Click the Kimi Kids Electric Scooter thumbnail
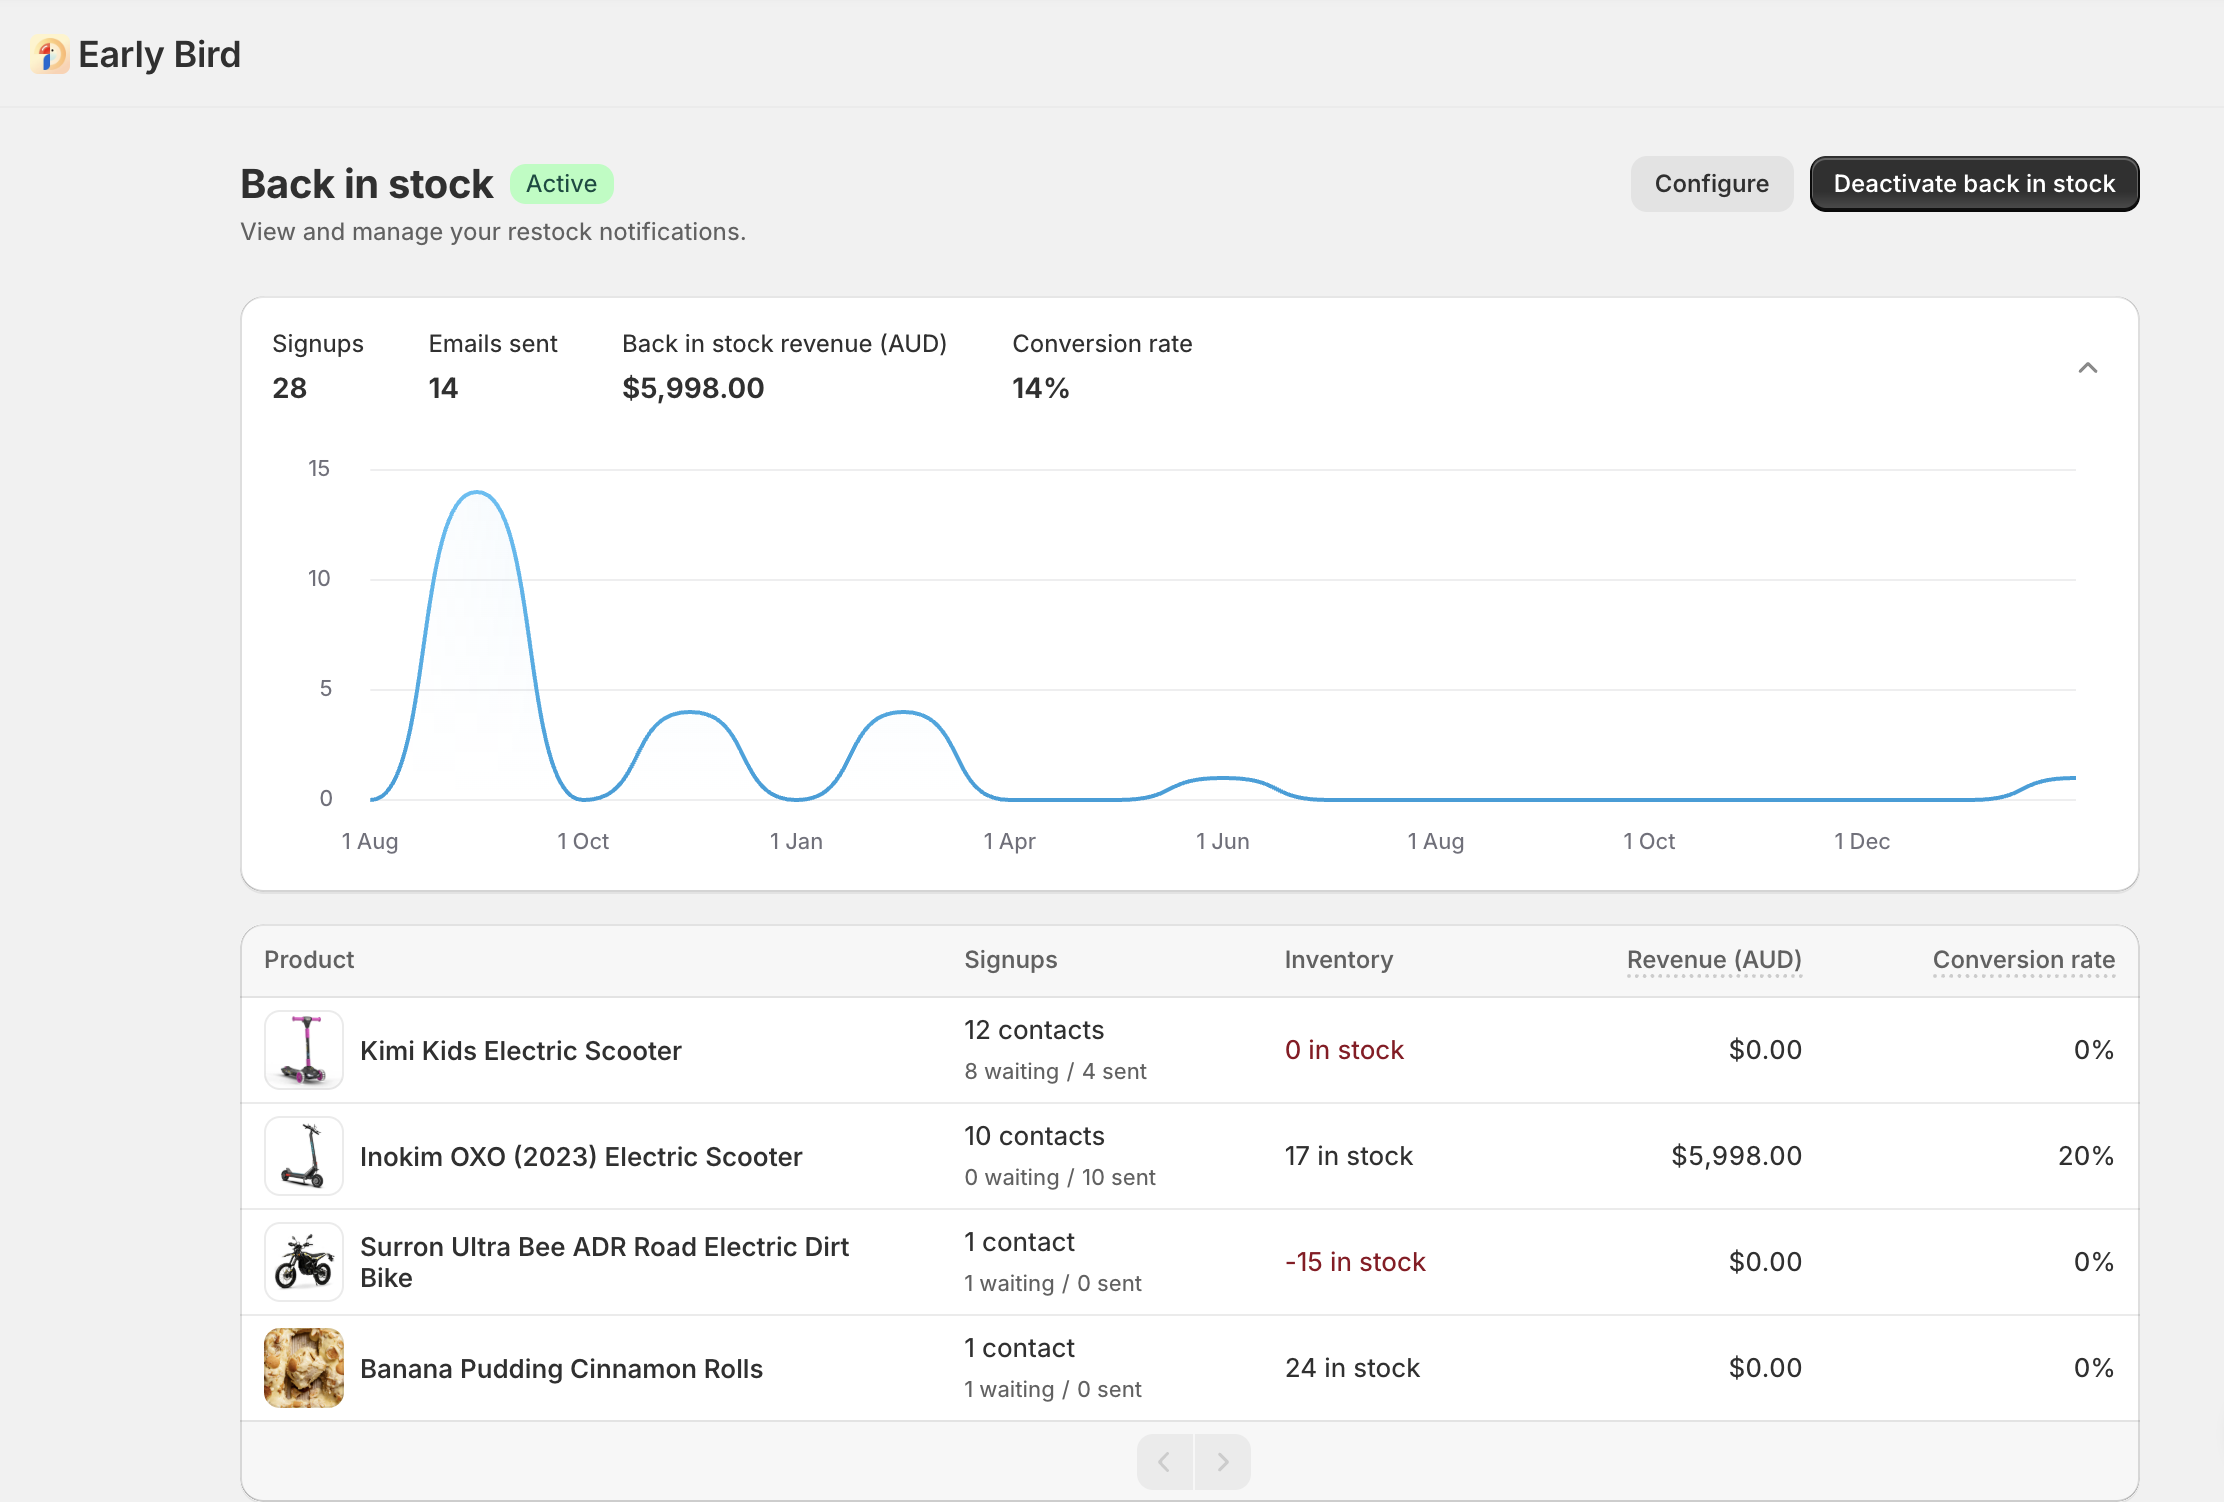The width and height of the screenshot is (2224, 1502). tap(303, 1050)
